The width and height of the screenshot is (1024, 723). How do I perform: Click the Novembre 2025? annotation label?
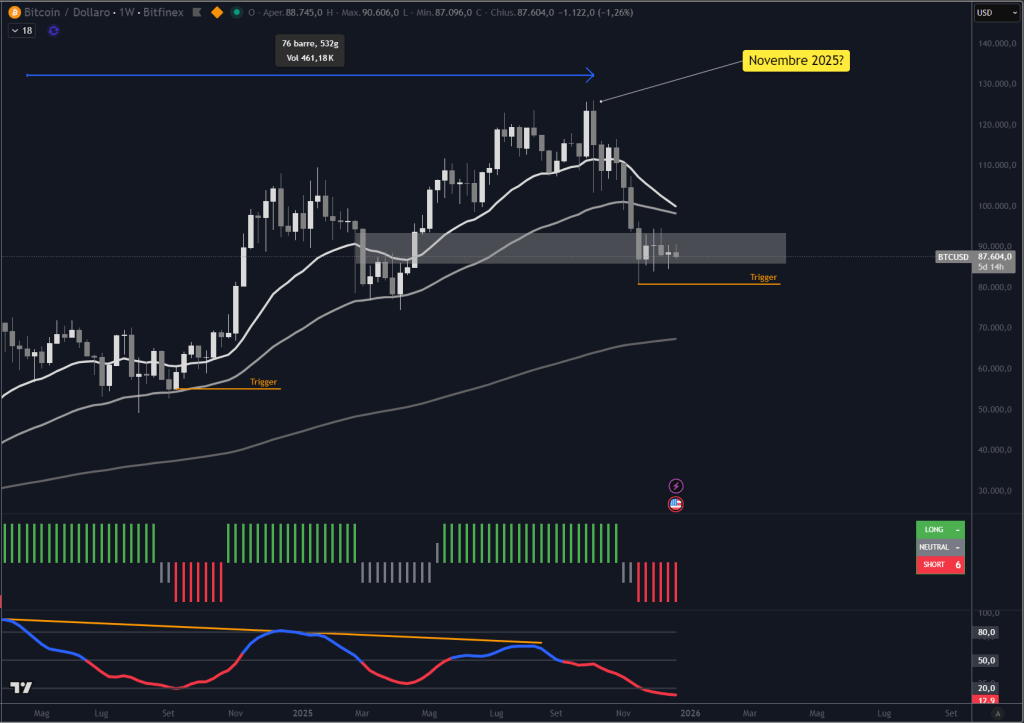[x=795, y=61]
